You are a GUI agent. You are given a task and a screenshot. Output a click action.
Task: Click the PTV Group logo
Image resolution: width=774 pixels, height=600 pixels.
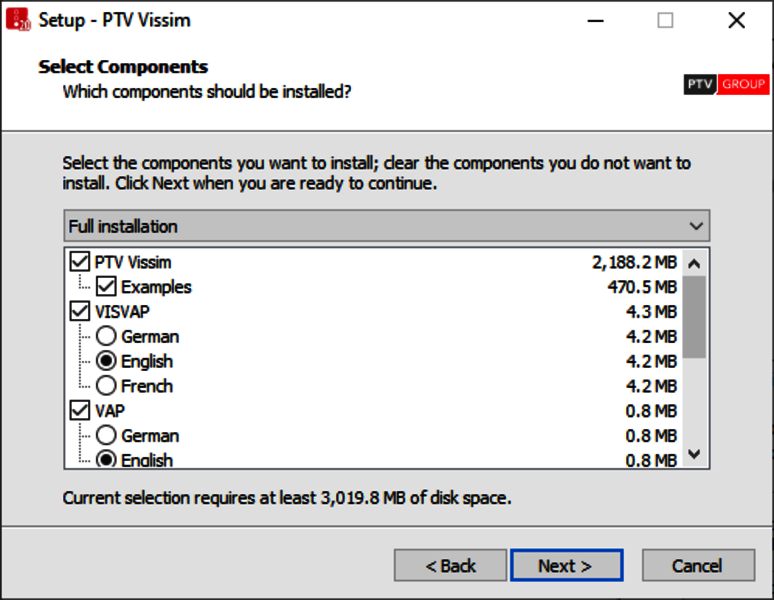[x=726, y=85]
